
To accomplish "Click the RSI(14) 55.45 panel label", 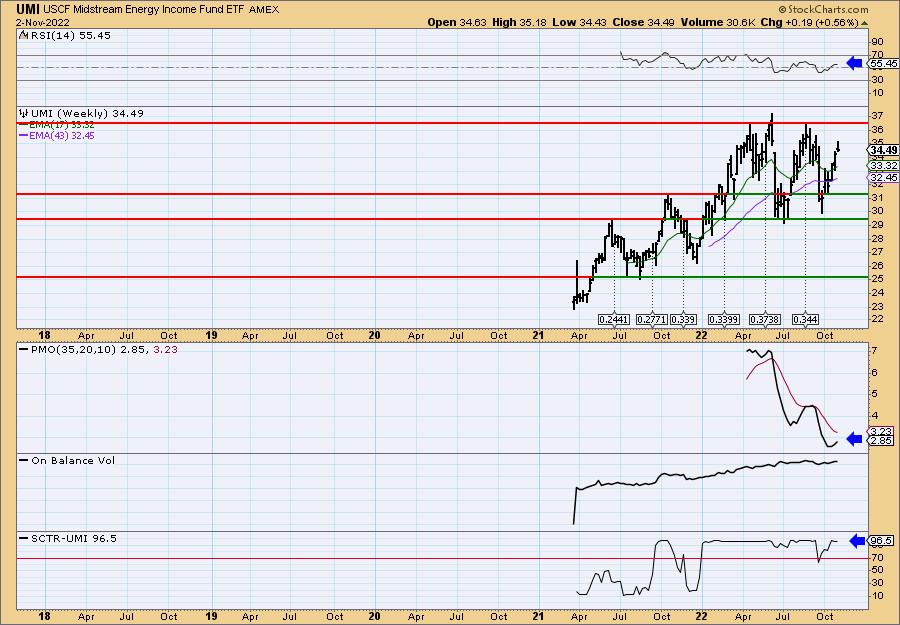I will pyautogui.click(x=71, y=36).
